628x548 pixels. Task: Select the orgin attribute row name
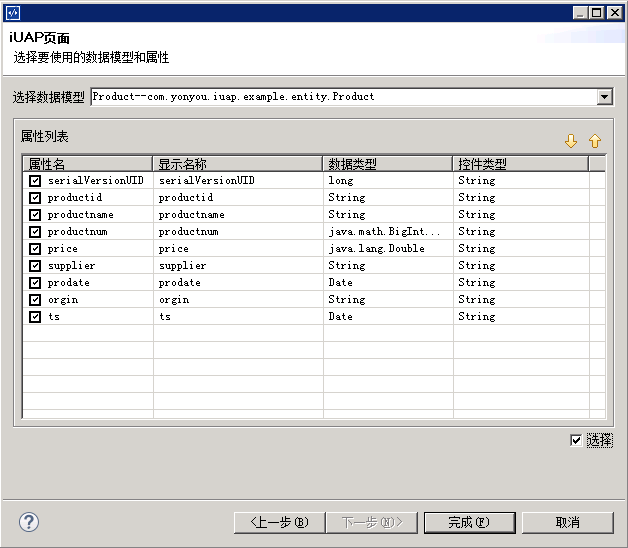(62, 300)
